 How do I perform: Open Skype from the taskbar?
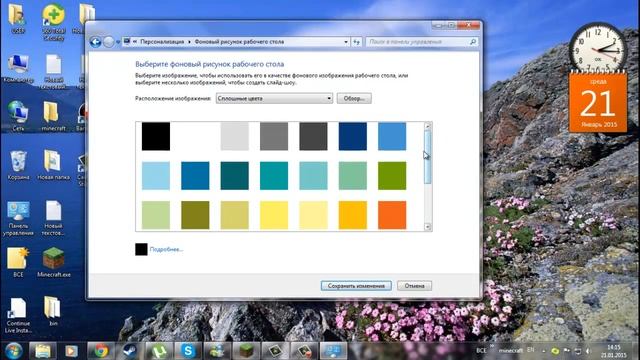point(188,351)
